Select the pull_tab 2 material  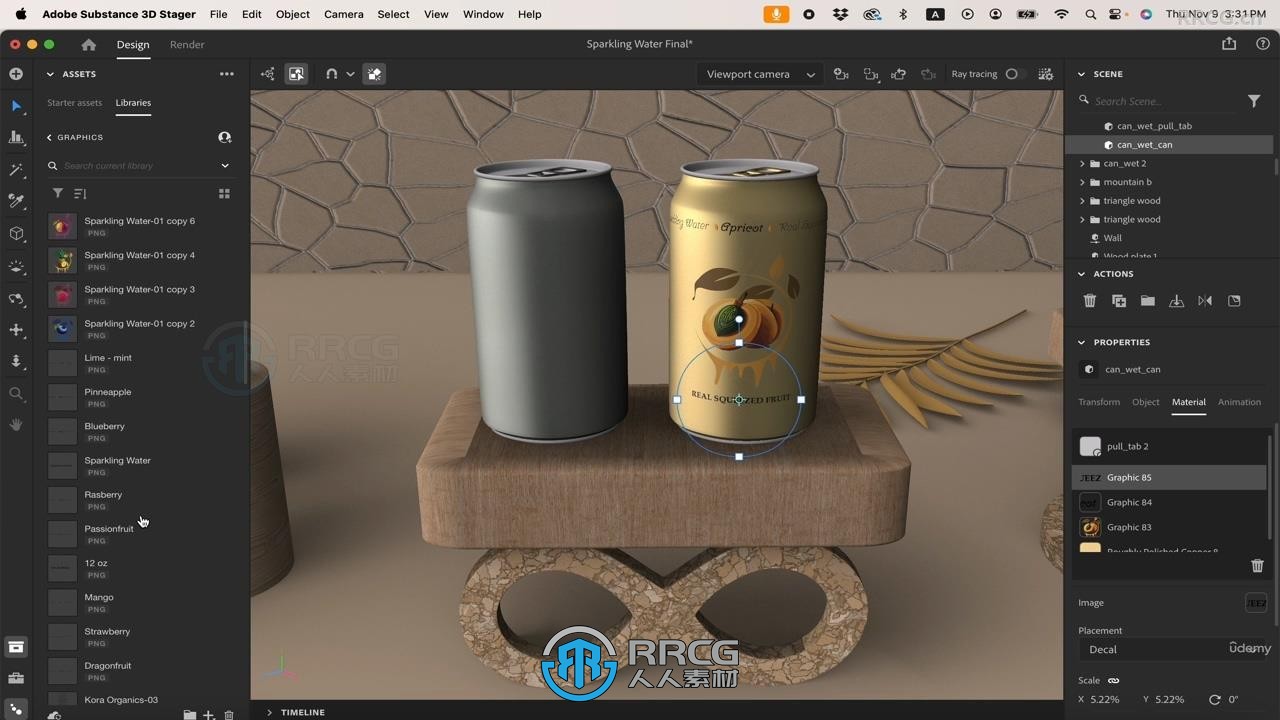(x=1170, y=446)
